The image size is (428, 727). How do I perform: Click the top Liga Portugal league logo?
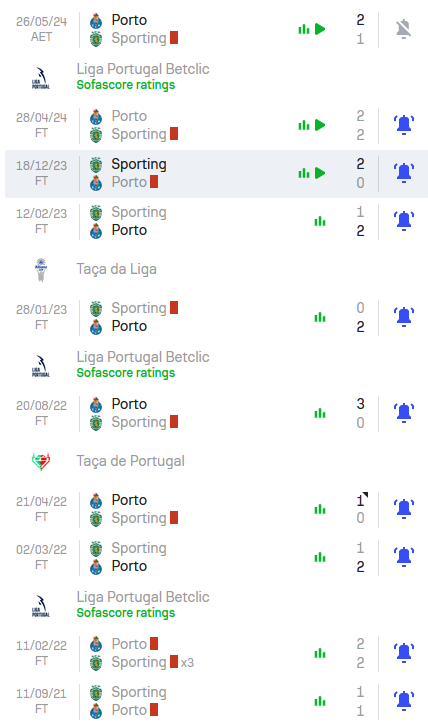pos(41,78)
